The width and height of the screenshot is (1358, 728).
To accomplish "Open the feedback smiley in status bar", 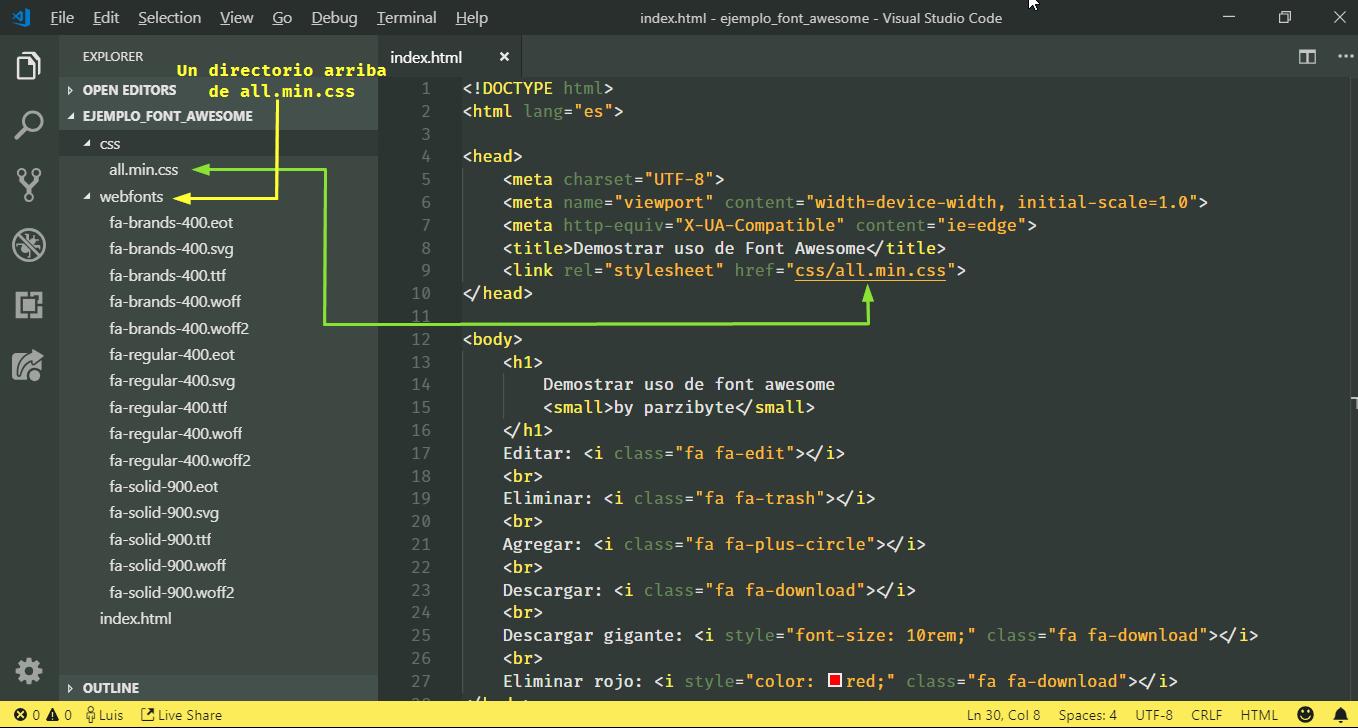I will 1305,715.
